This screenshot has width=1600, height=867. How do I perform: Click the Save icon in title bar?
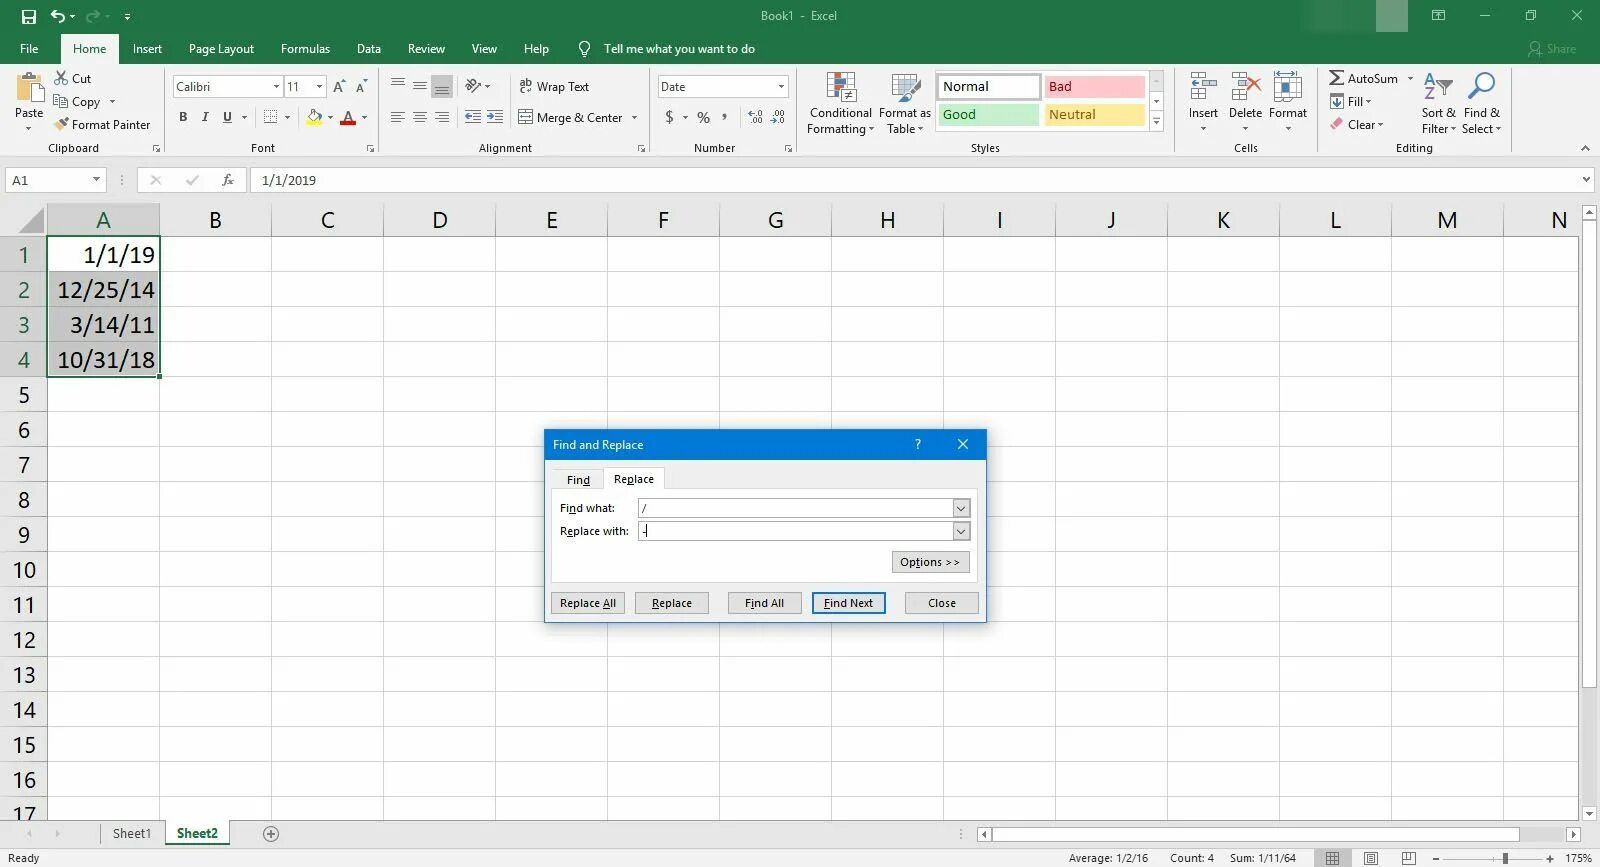(28, 16)
